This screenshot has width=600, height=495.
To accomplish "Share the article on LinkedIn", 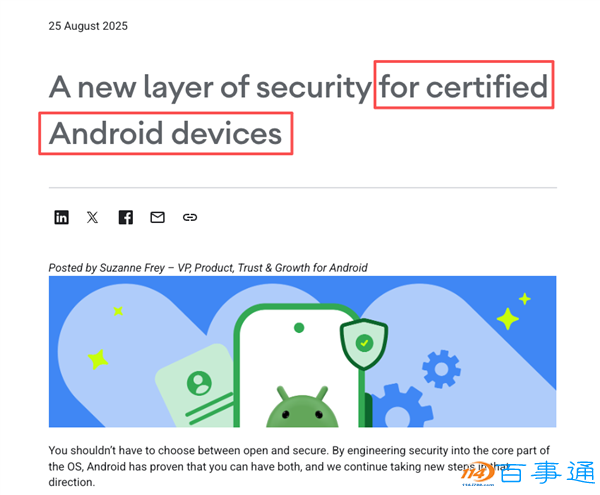I will point(61,217).
